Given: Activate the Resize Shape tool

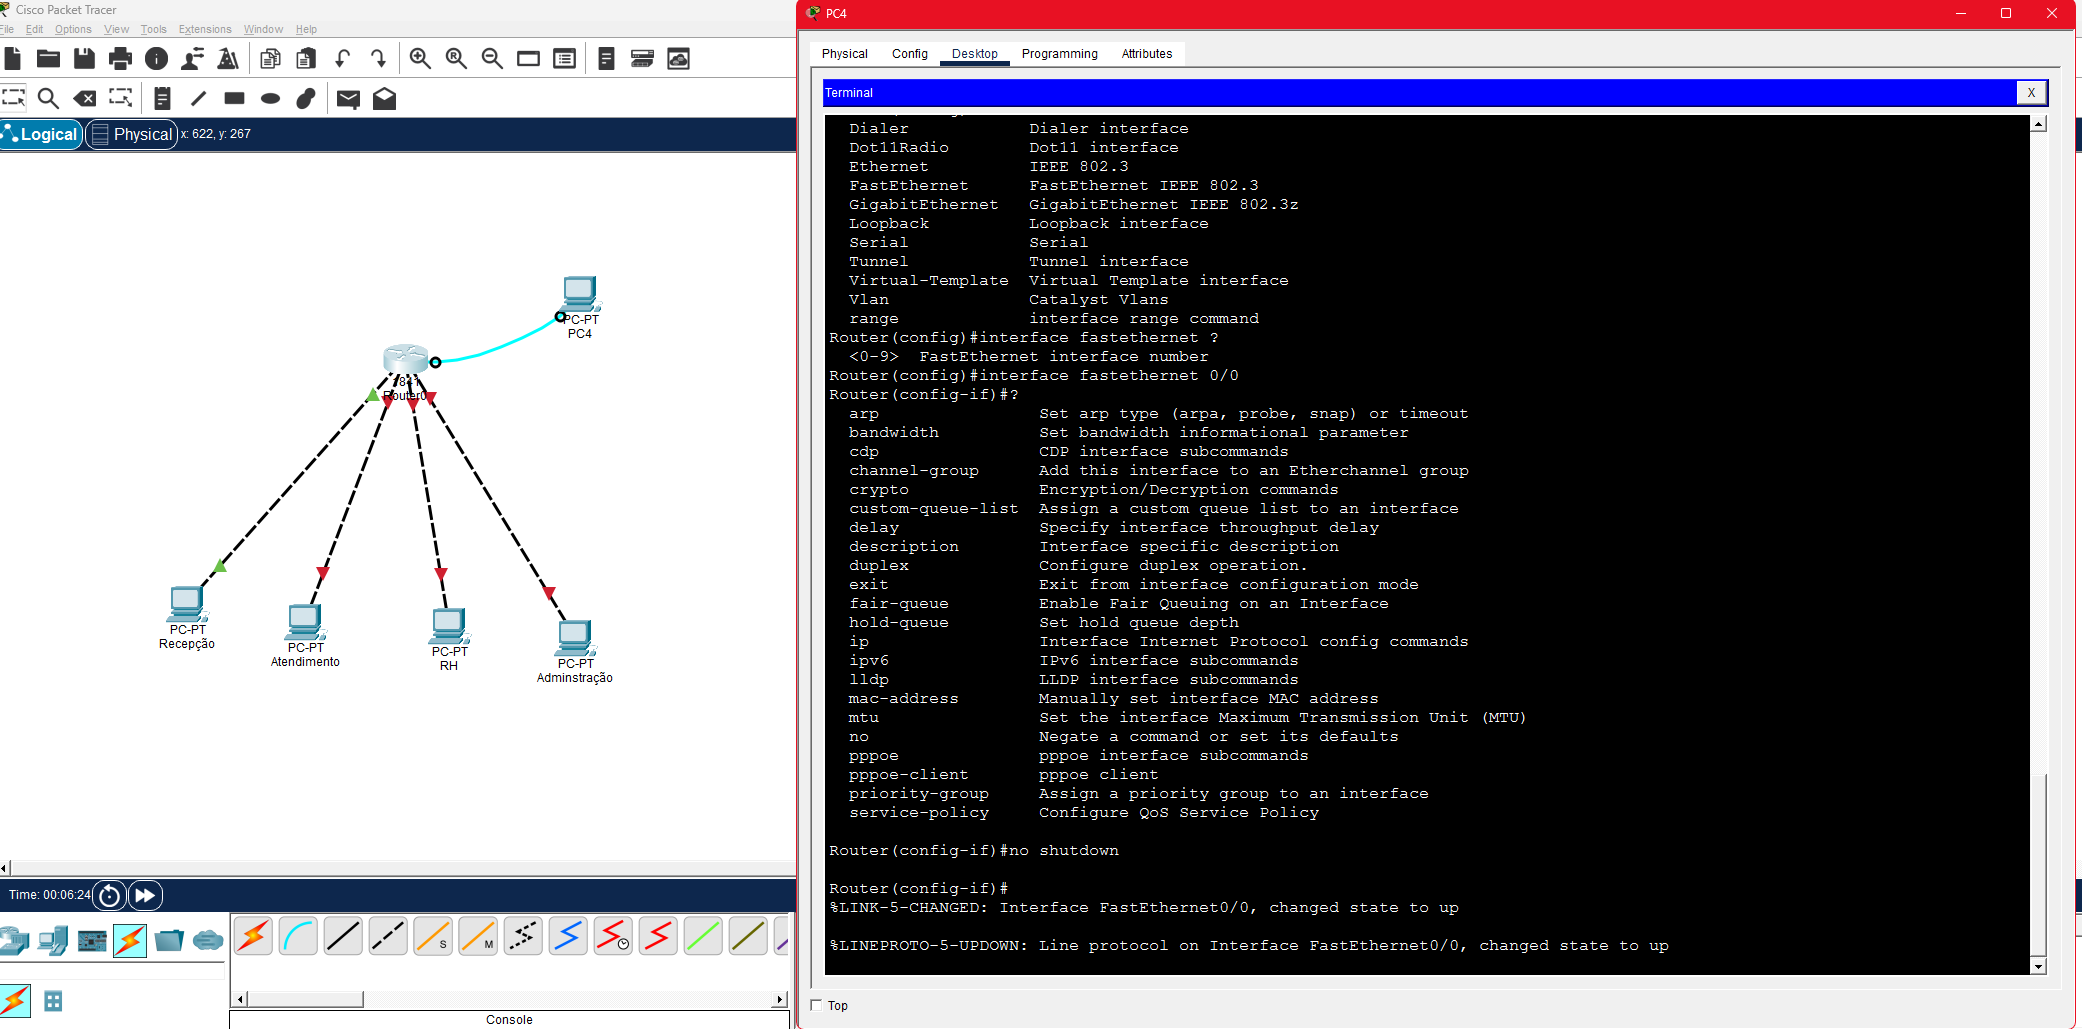Looking at the screenshot, I should 120,98.
